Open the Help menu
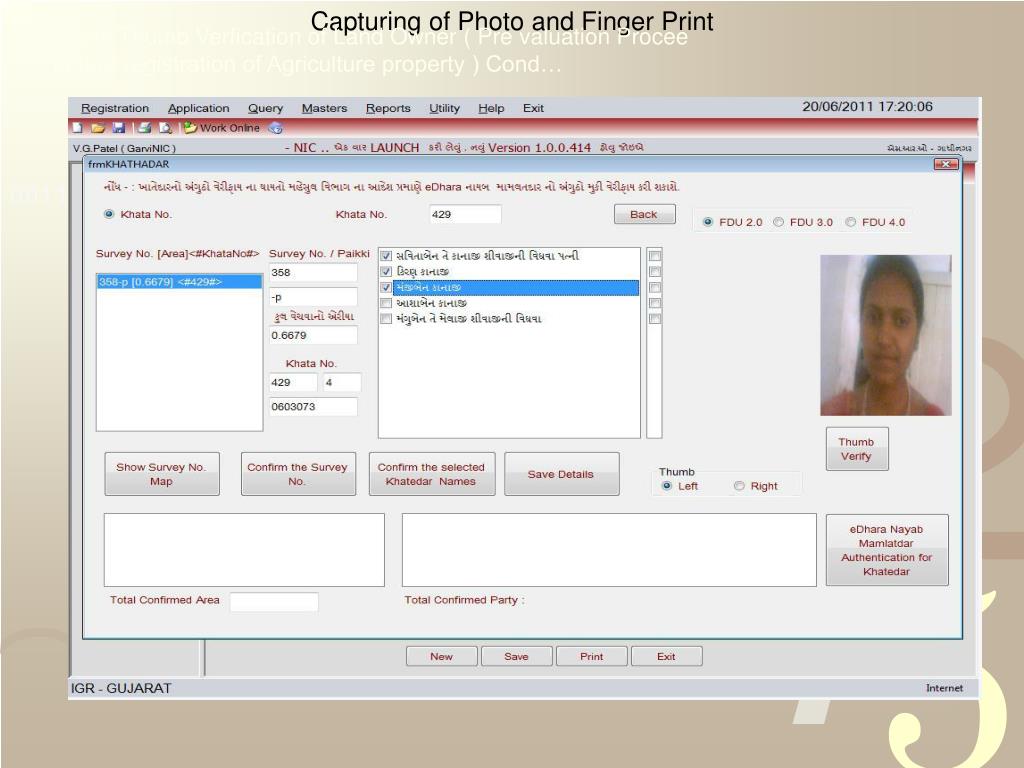The height and width of the screenshot is (768, 1024). click(x=491, y=108)
